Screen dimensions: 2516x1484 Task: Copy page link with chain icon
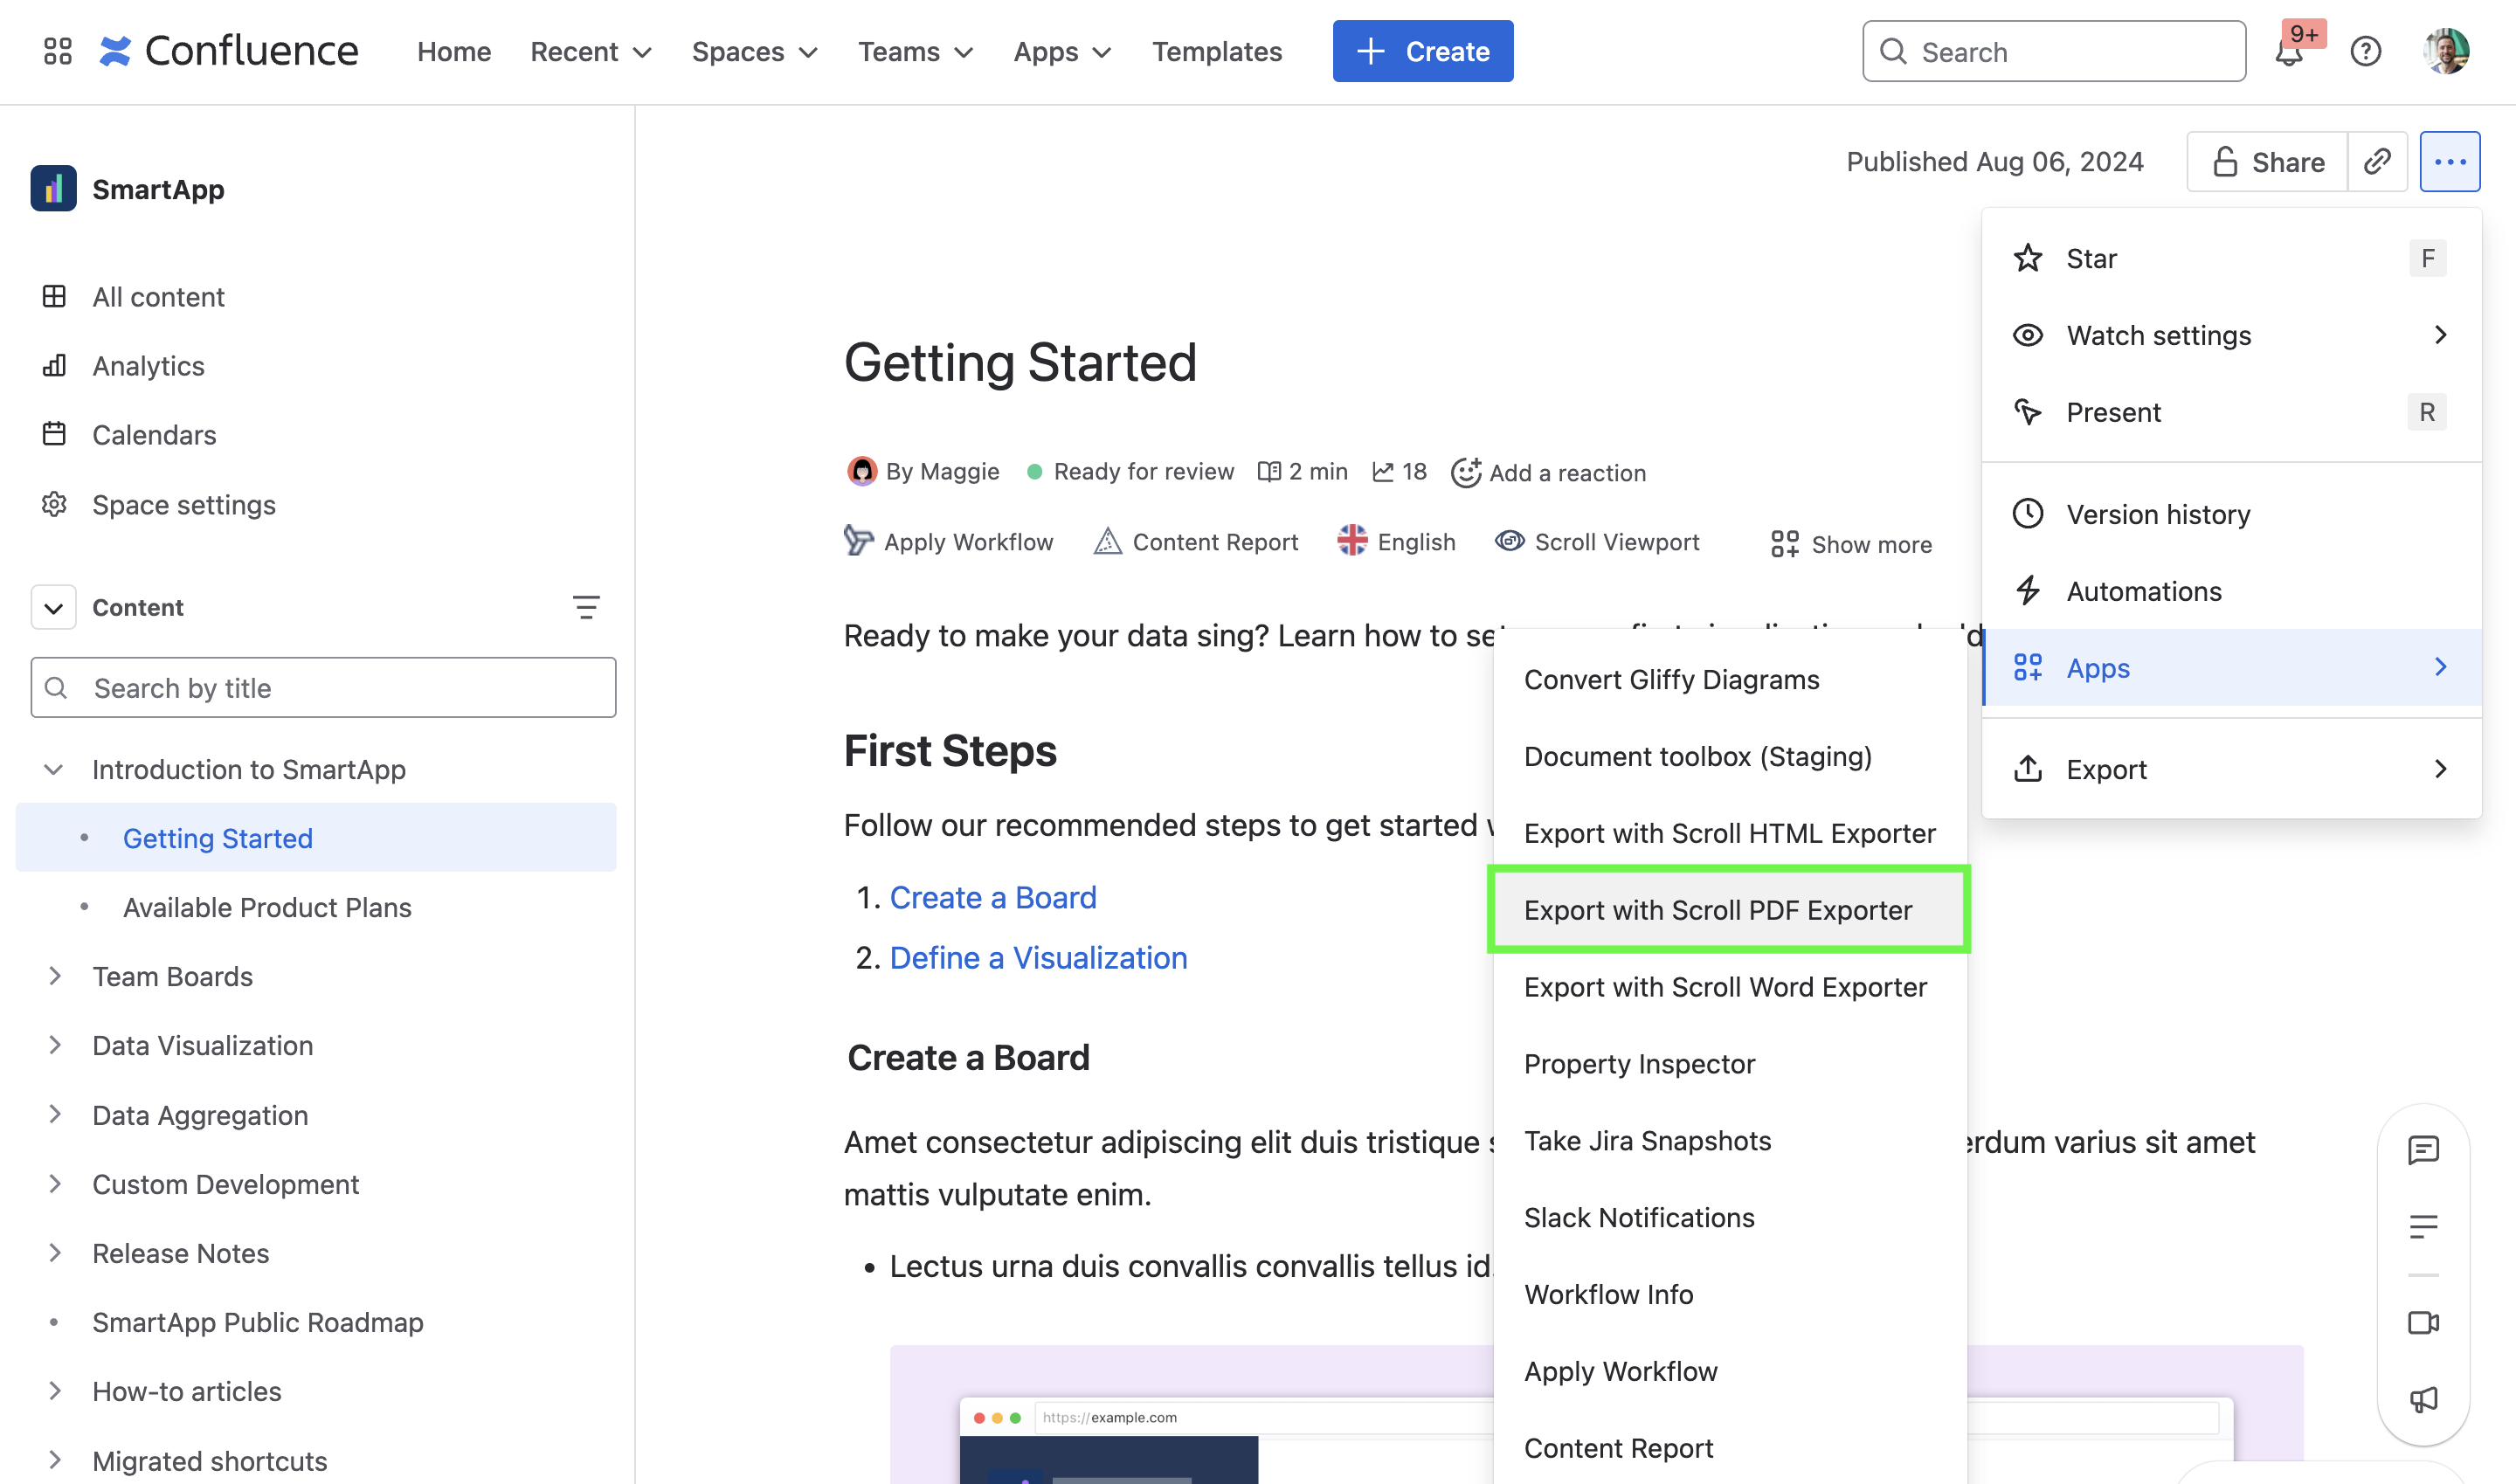2377,162
